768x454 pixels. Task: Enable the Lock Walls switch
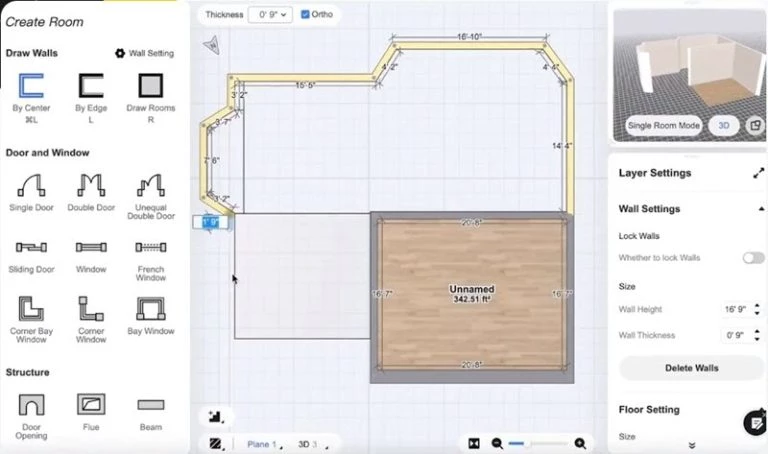pos(753,258)
